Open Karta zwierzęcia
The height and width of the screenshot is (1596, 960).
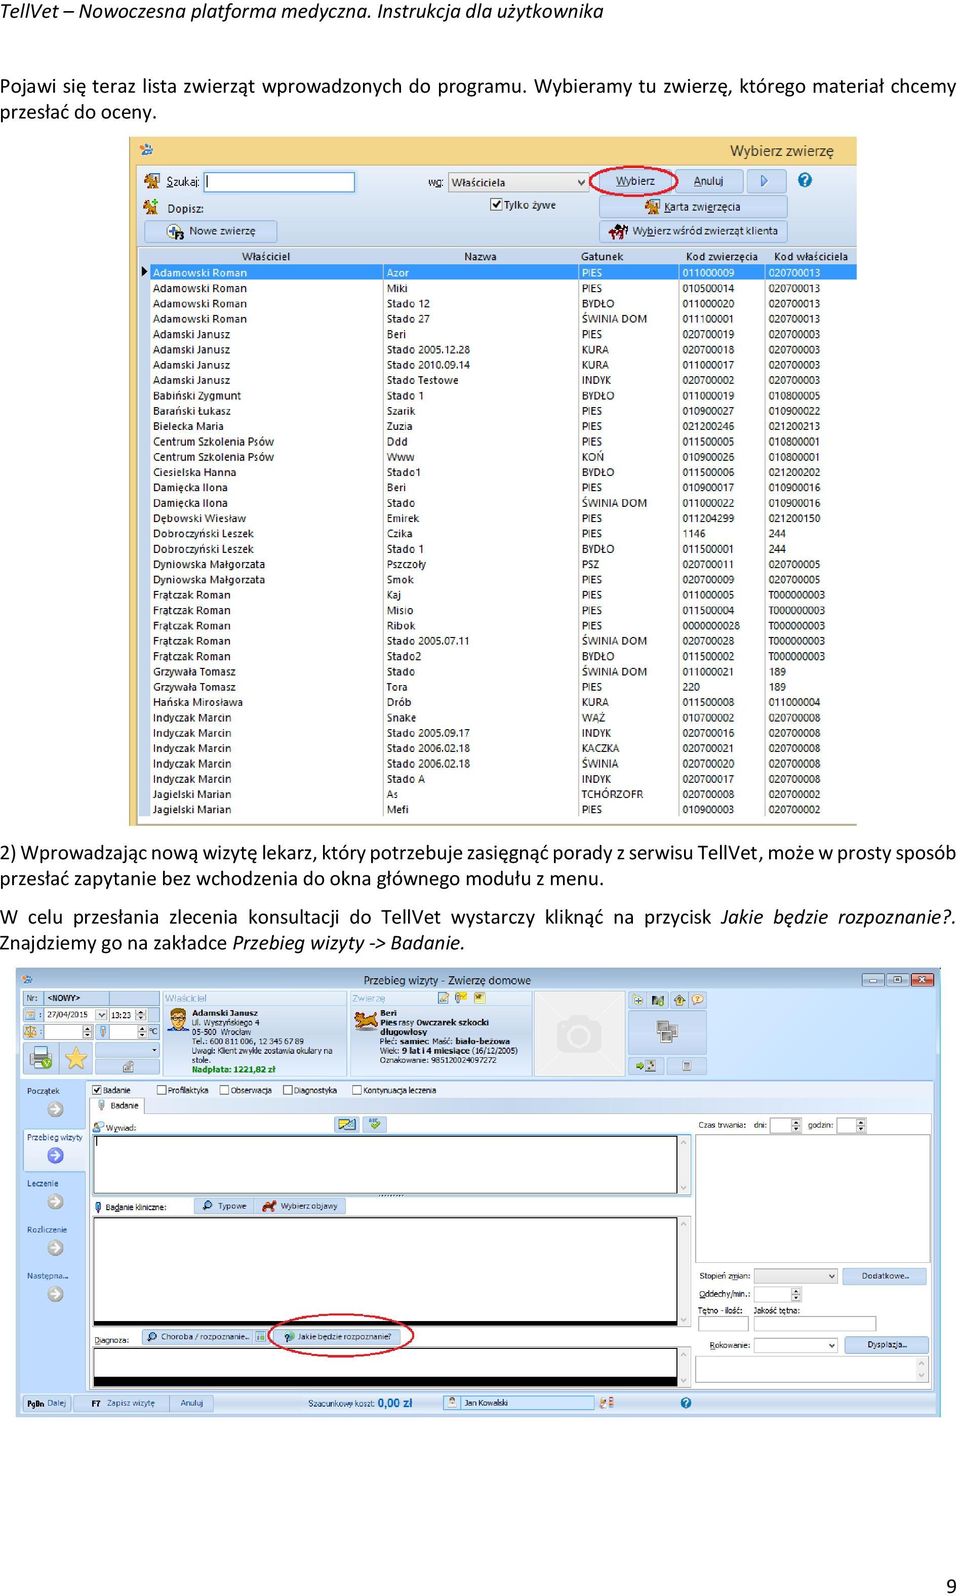(x=693, y=207)
